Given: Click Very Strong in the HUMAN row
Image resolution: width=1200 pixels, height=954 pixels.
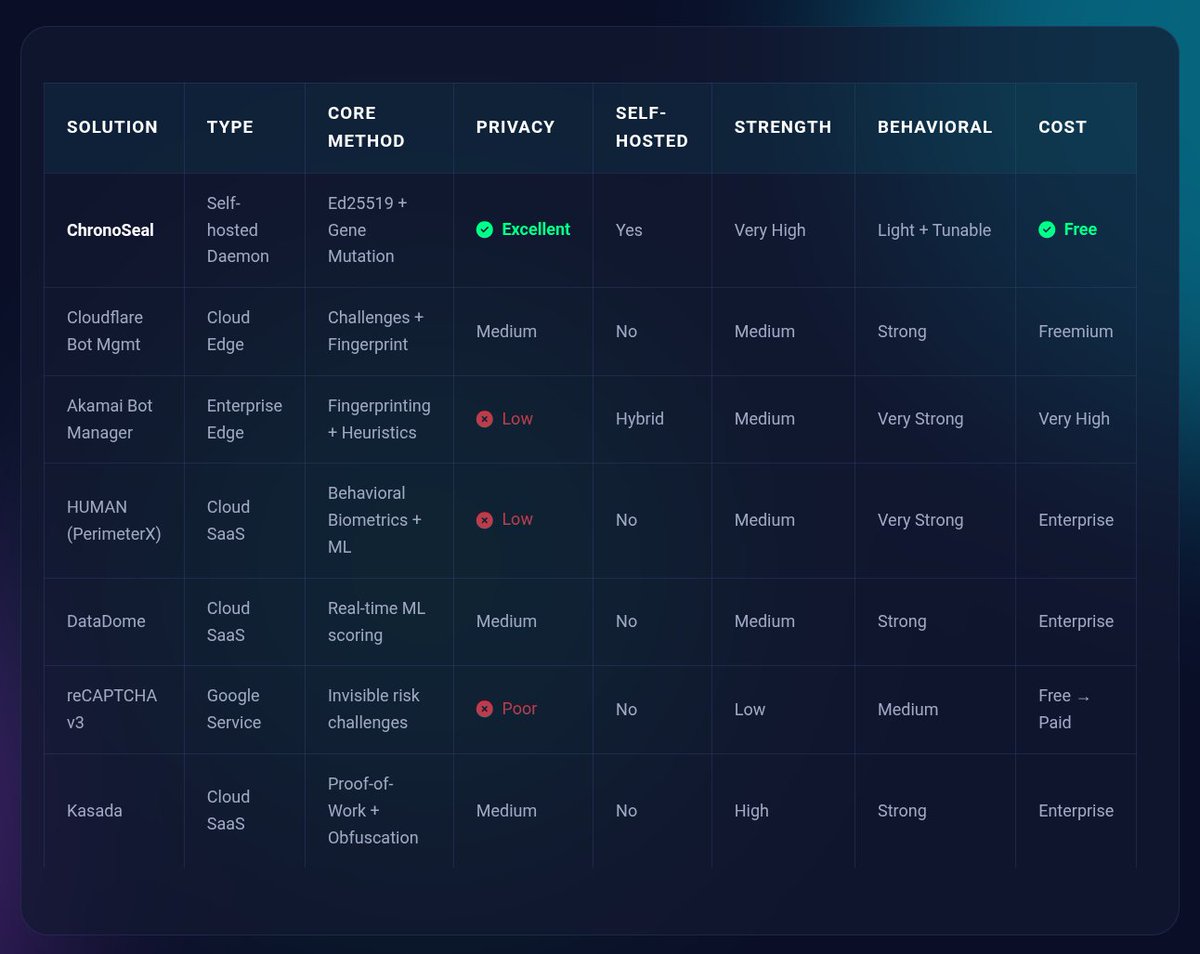Looking at the screenshot, I should tap(921, 520).
